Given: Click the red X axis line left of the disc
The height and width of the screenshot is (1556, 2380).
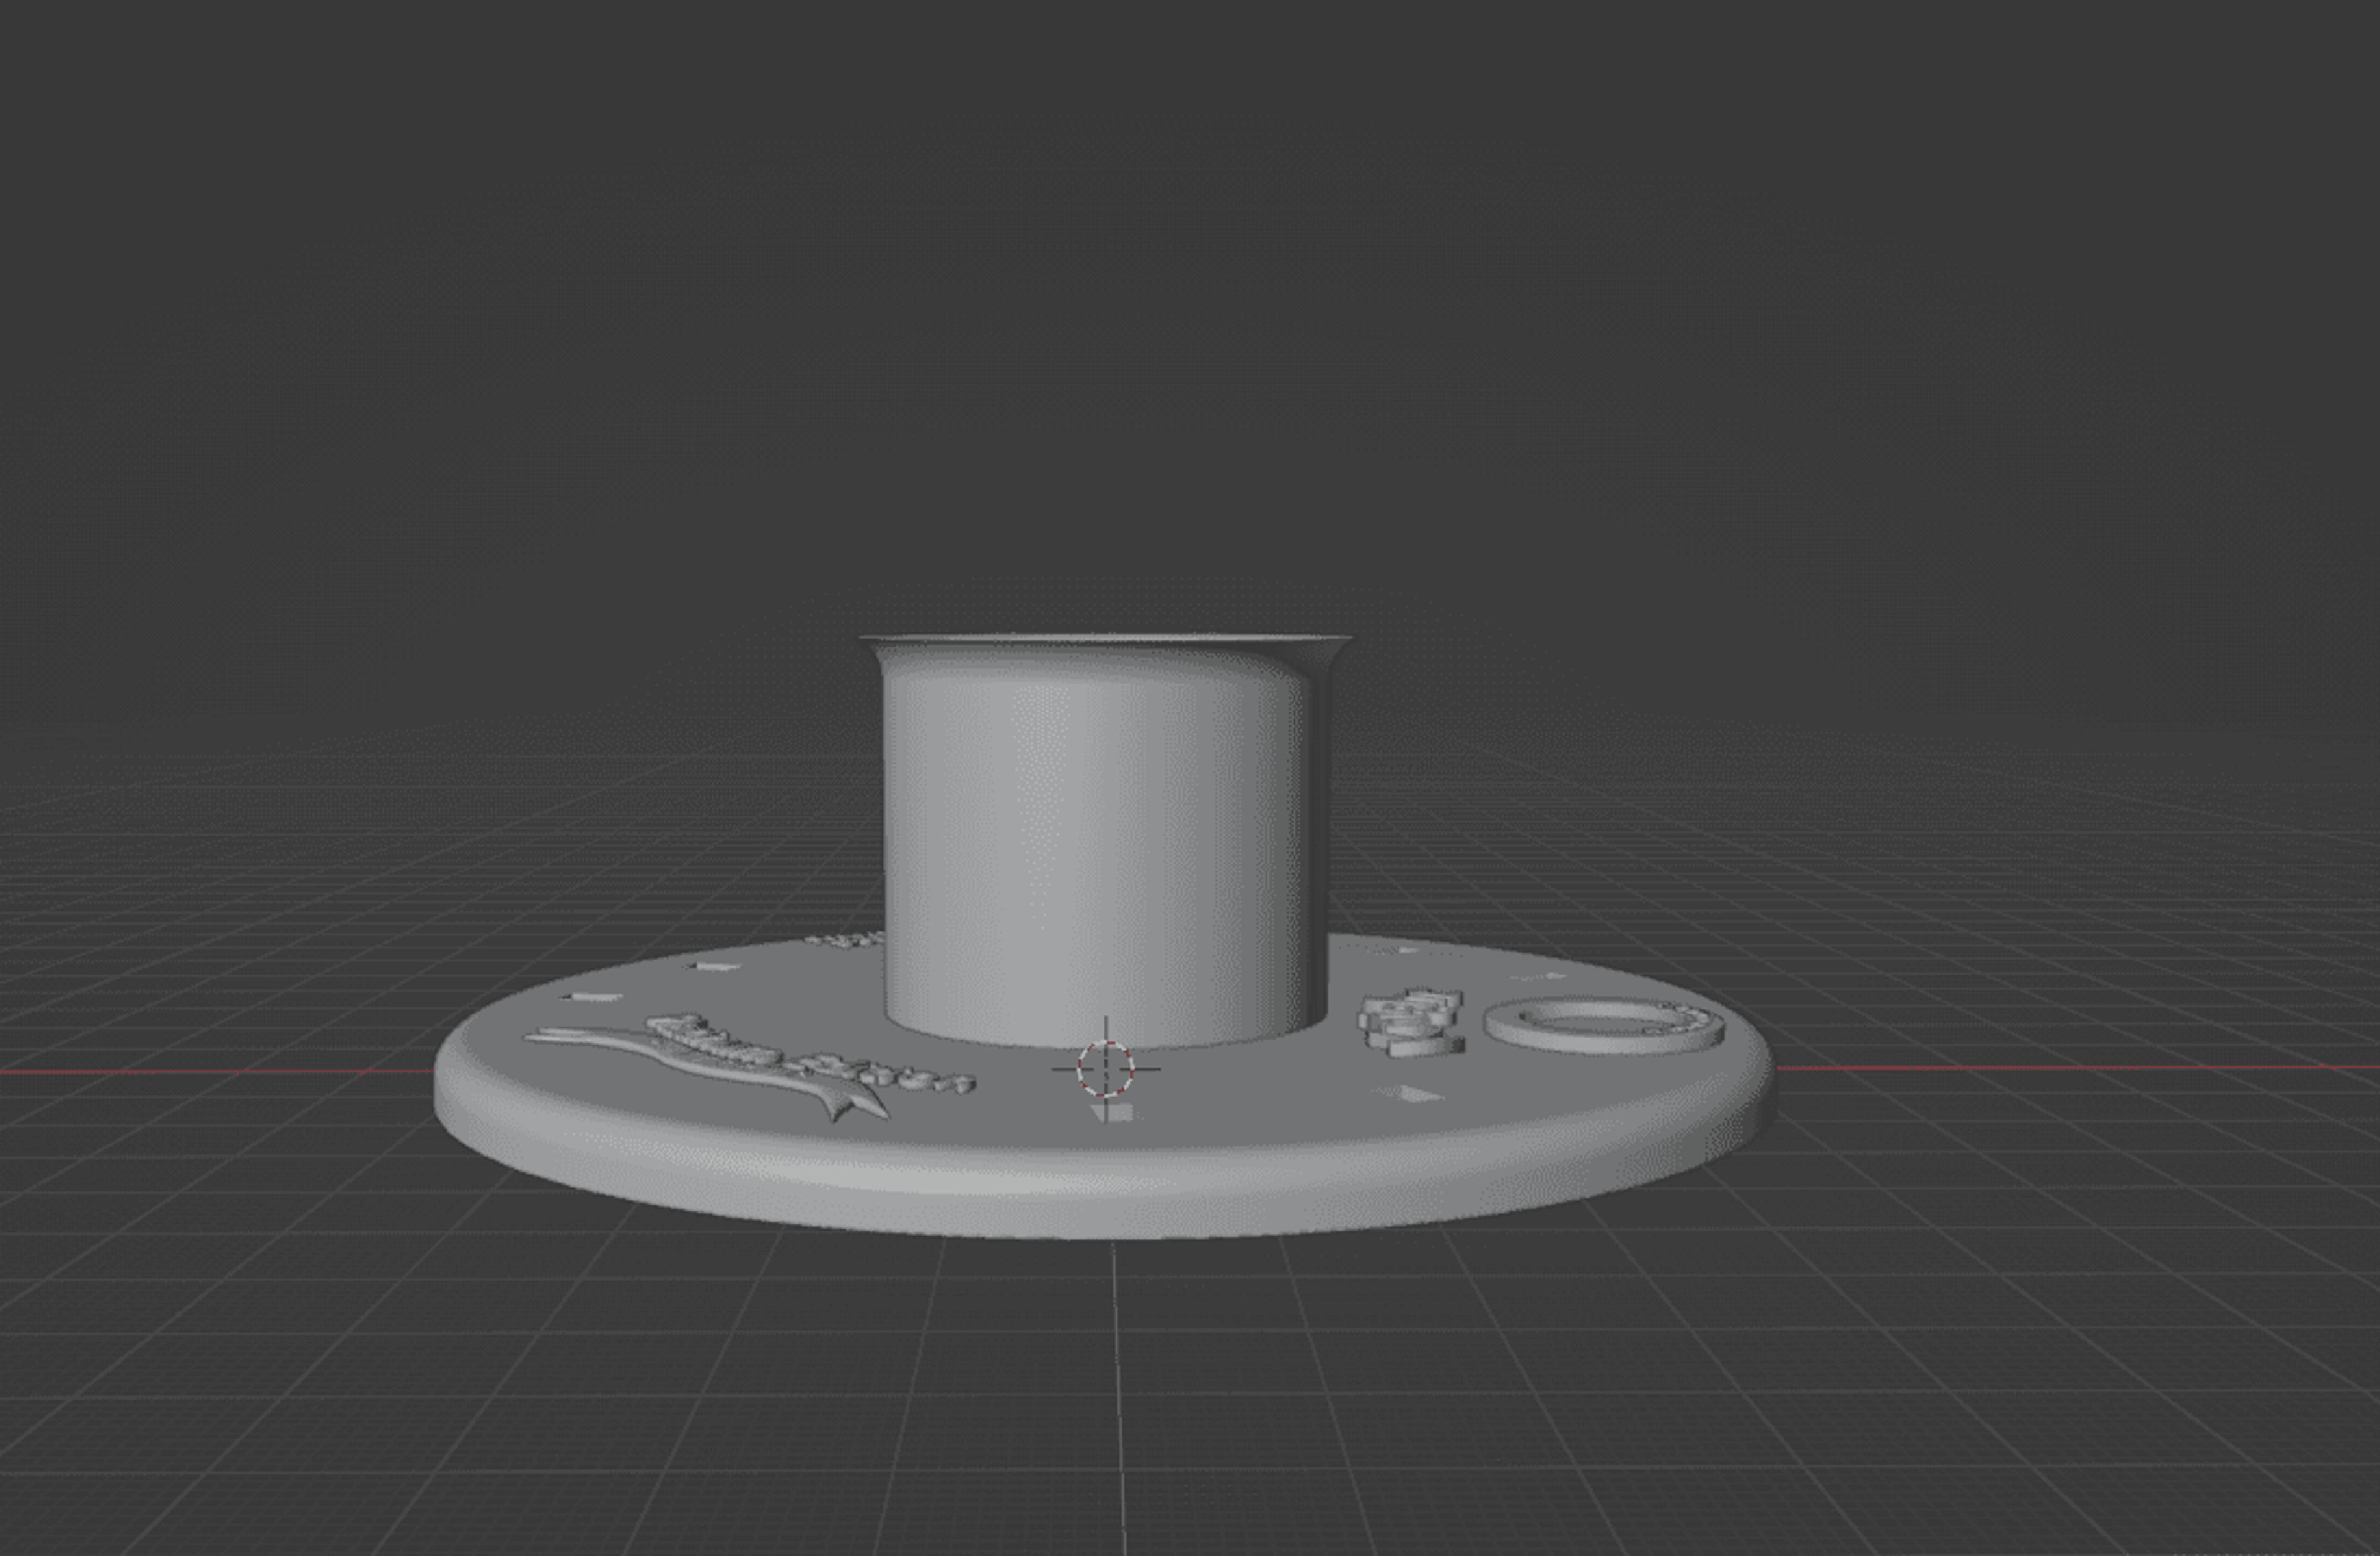Looking at the screenshot, I should pyautogui.click(x=215, y=1071).
